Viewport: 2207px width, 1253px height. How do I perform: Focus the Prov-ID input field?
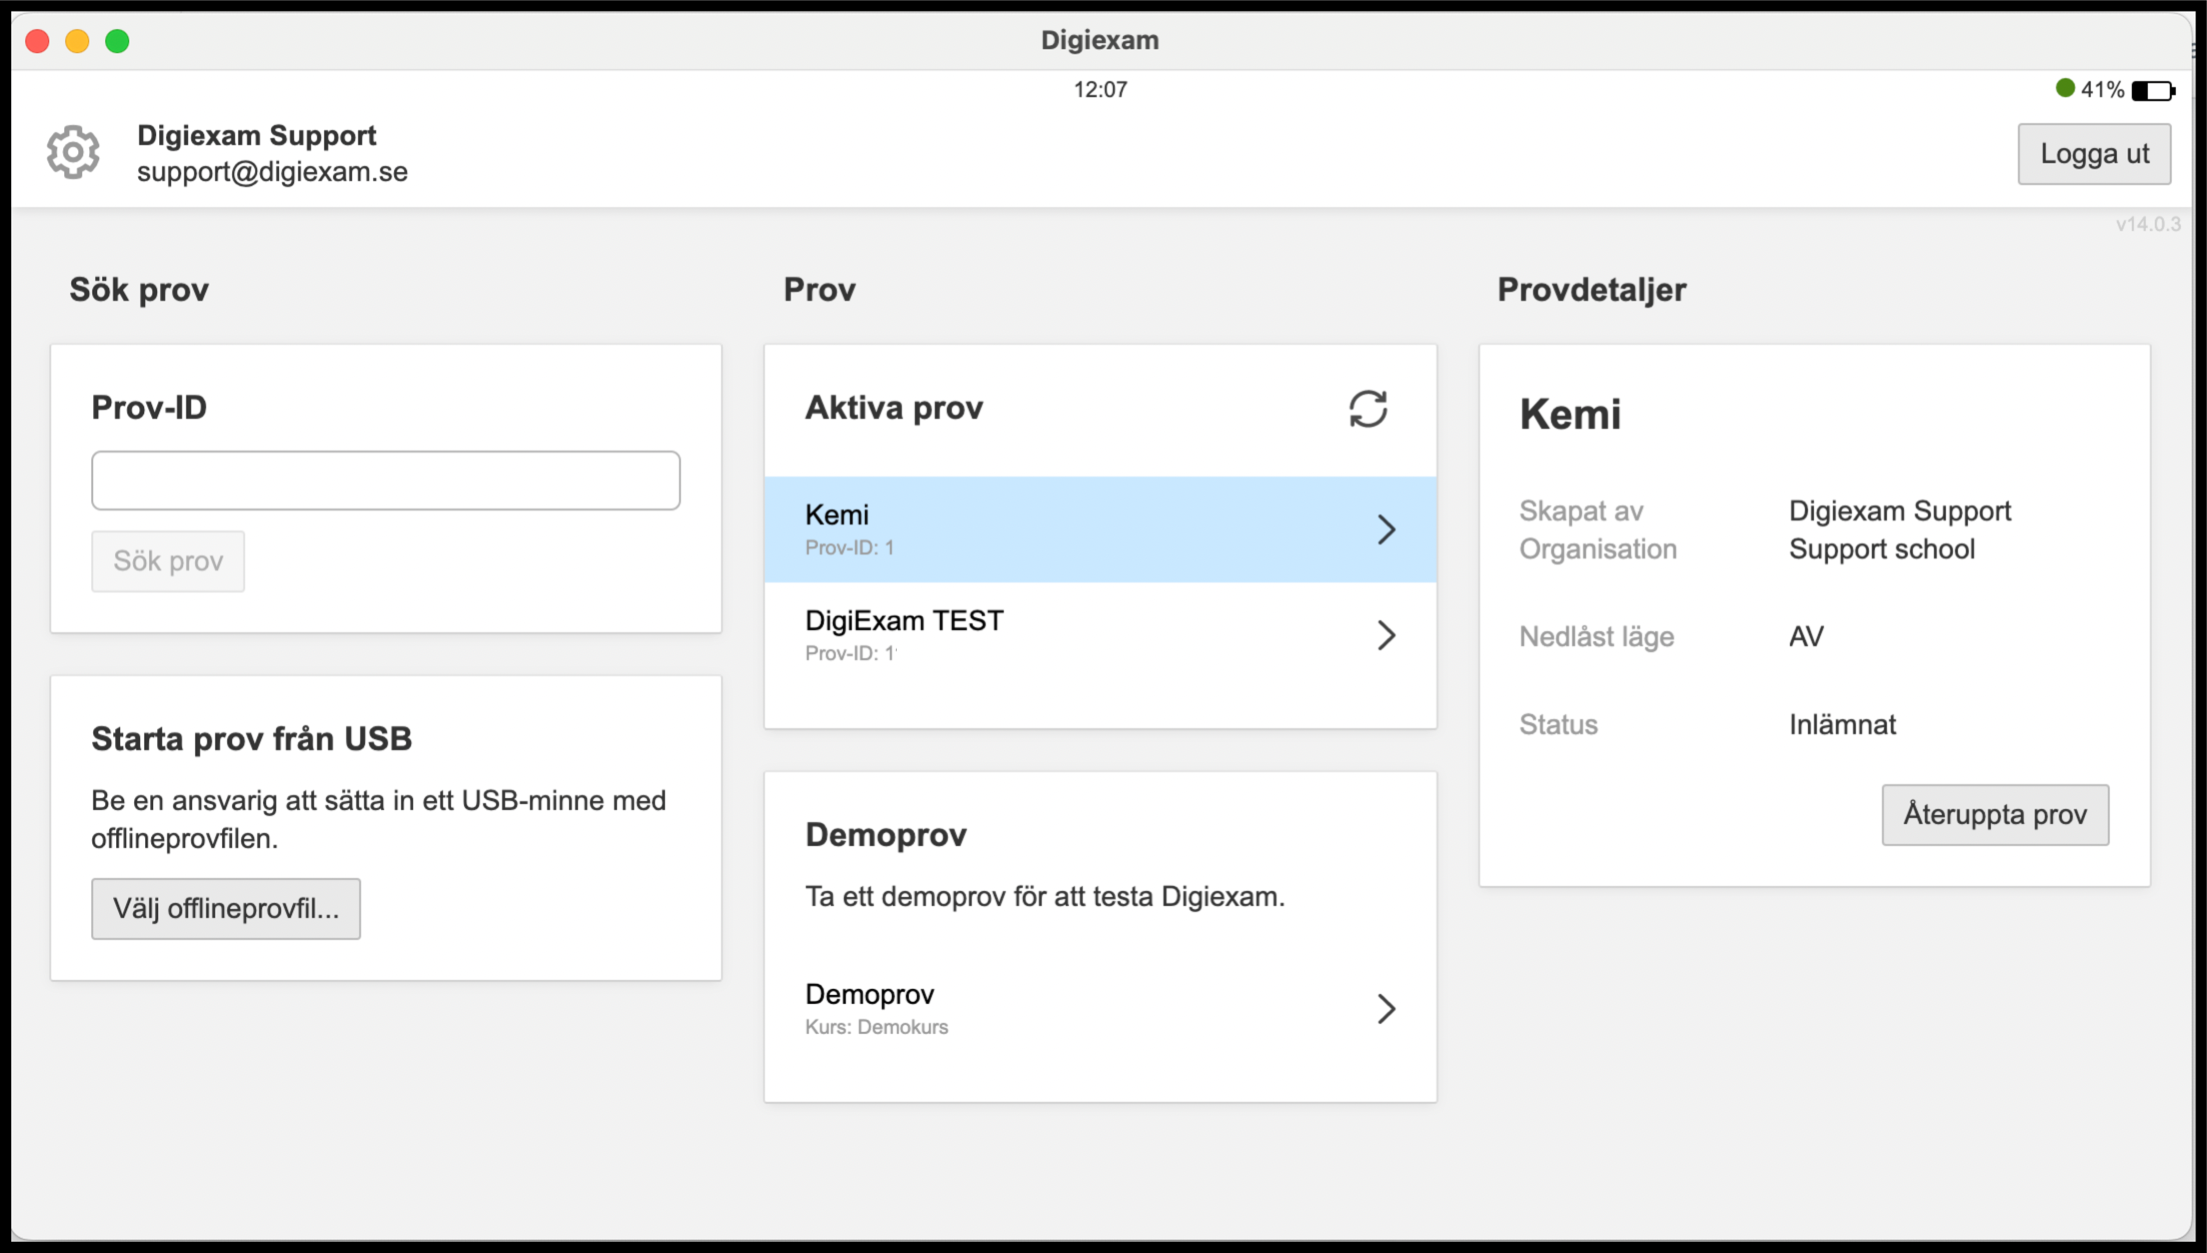click(386, 481)
